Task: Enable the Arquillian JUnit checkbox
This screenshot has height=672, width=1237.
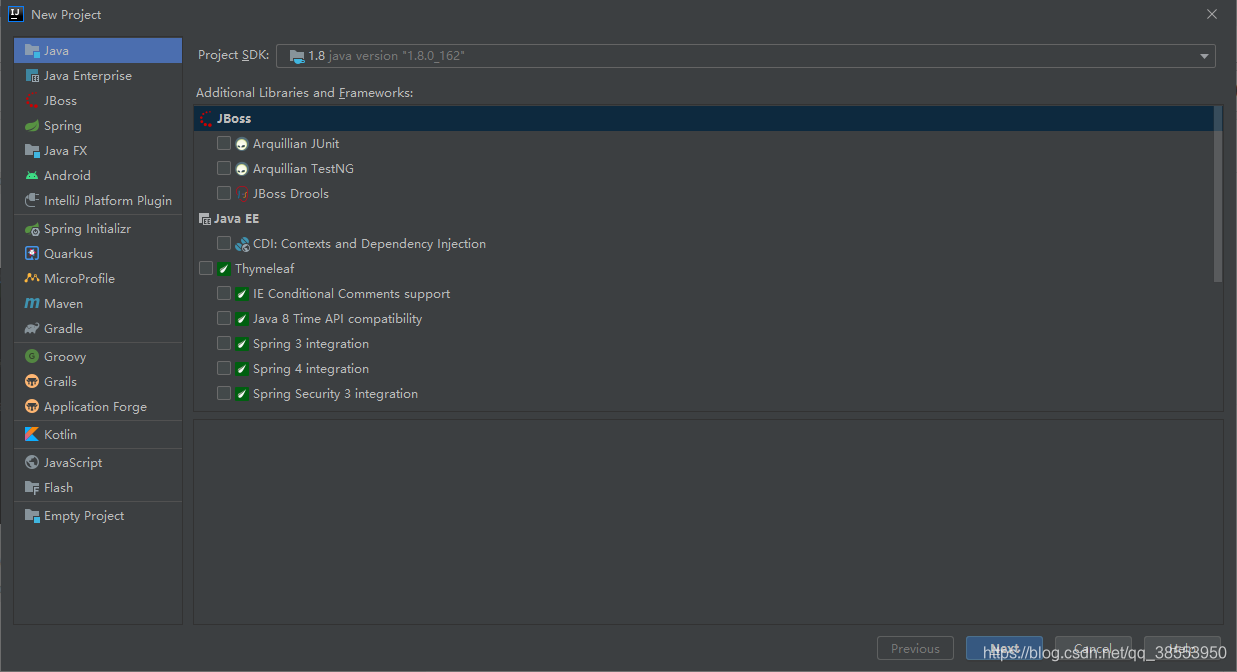Action: (x=224, y=144)
